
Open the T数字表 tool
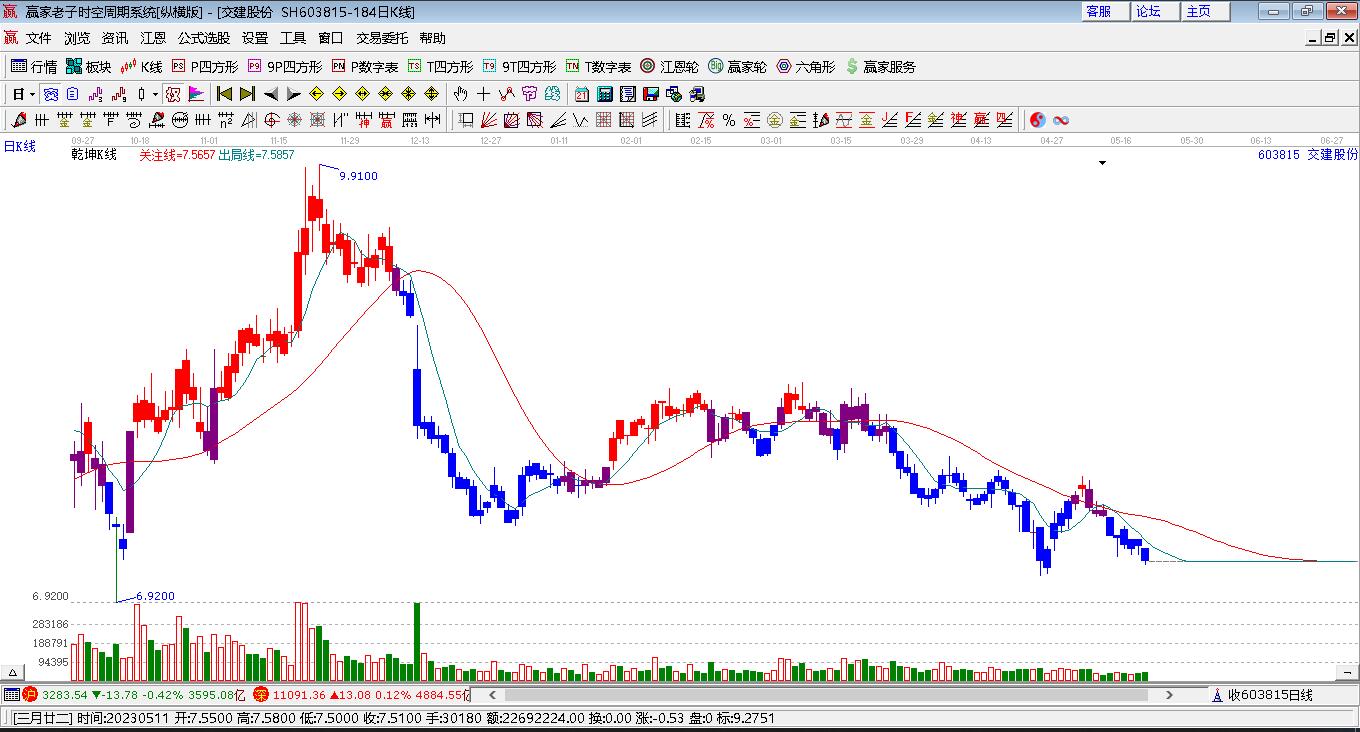(598, 67)
